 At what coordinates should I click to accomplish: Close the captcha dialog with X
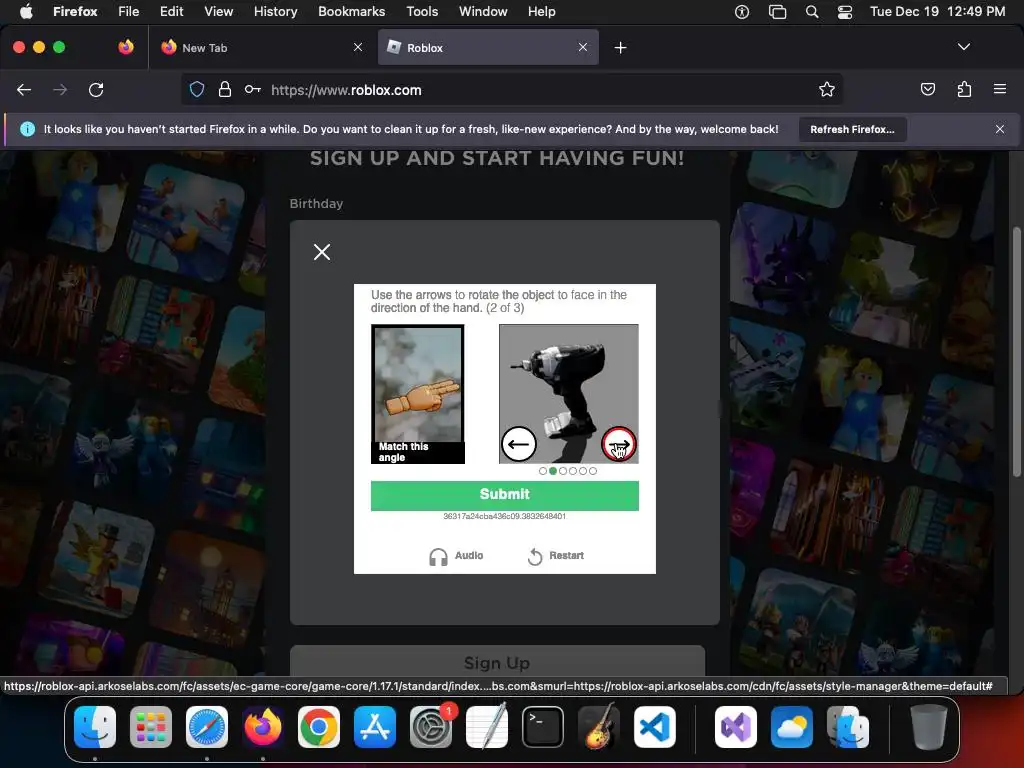(321, 252)
